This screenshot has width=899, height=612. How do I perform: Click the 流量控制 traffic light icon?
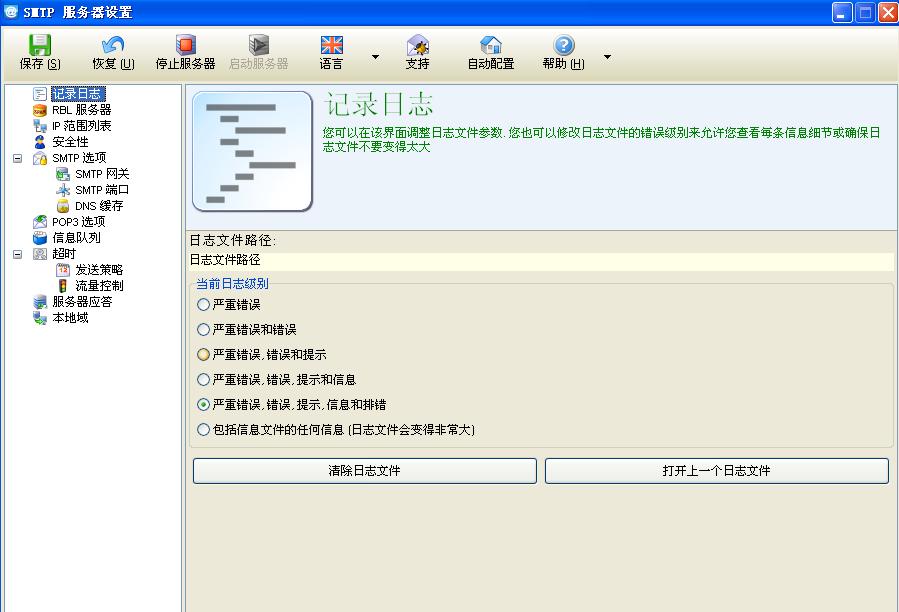point(62,286)
